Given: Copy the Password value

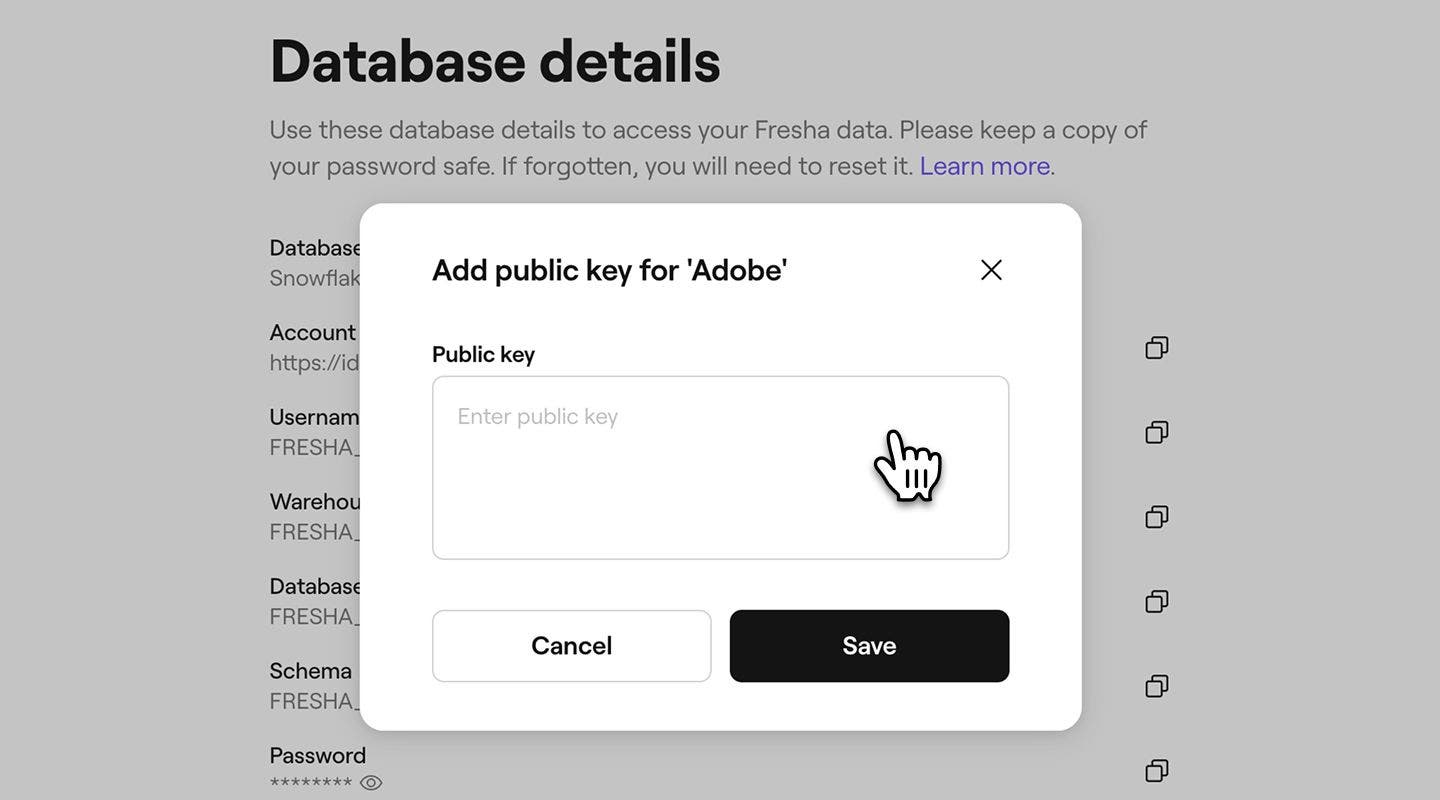Looking at the screenshot, I should point(1157,771).
